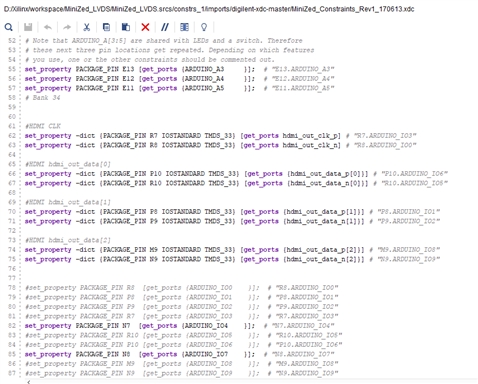Toggle line comments with // icon
This screenshot has width=478, height=384.
click(x=165, y=27)
